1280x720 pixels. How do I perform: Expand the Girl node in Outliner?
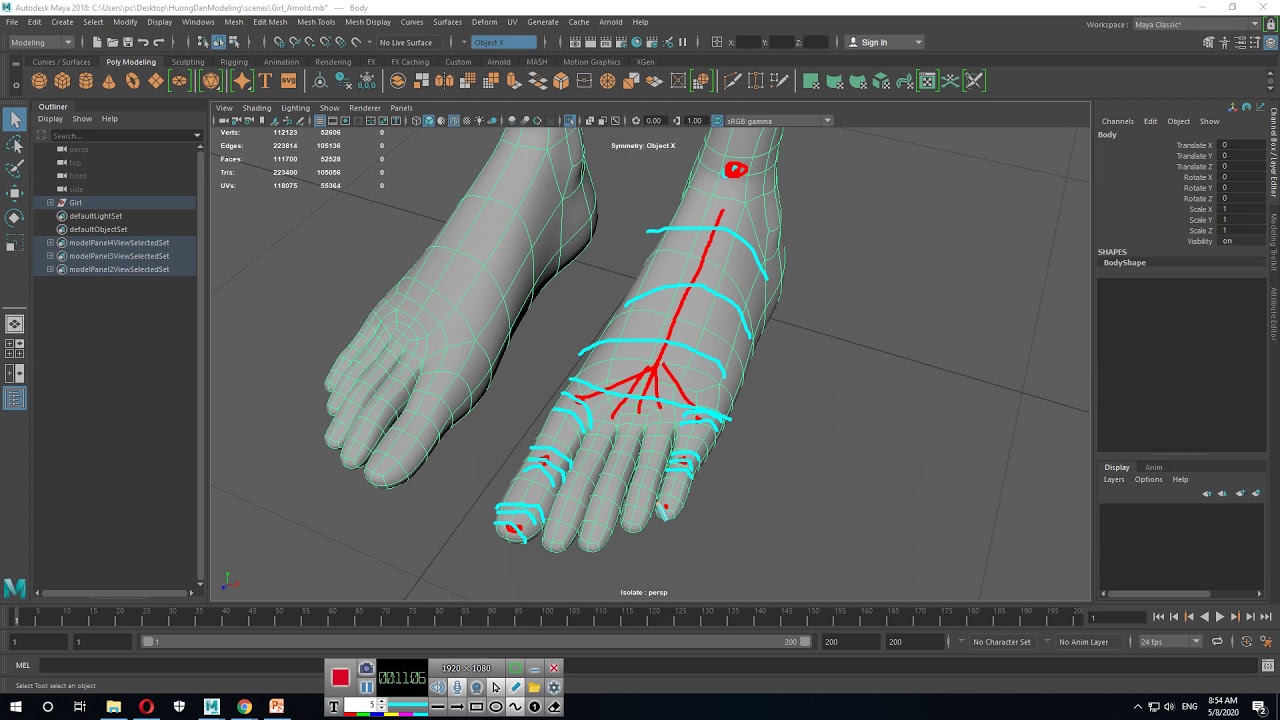[50, 202]
